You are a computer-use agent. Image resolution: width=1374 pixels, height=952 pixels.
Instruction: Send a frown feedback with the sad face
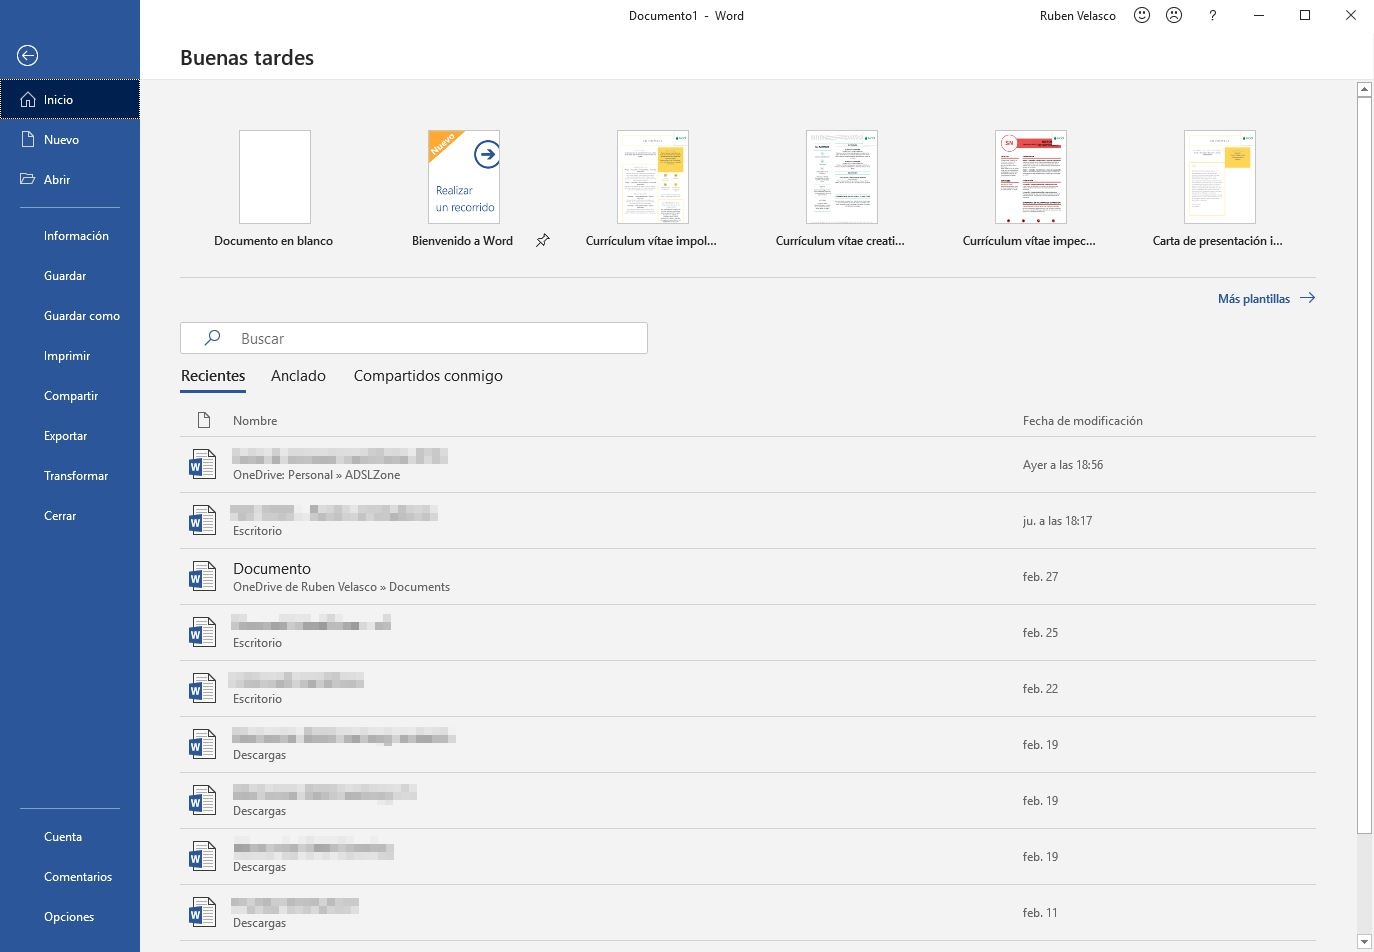tap(1174, 16)
